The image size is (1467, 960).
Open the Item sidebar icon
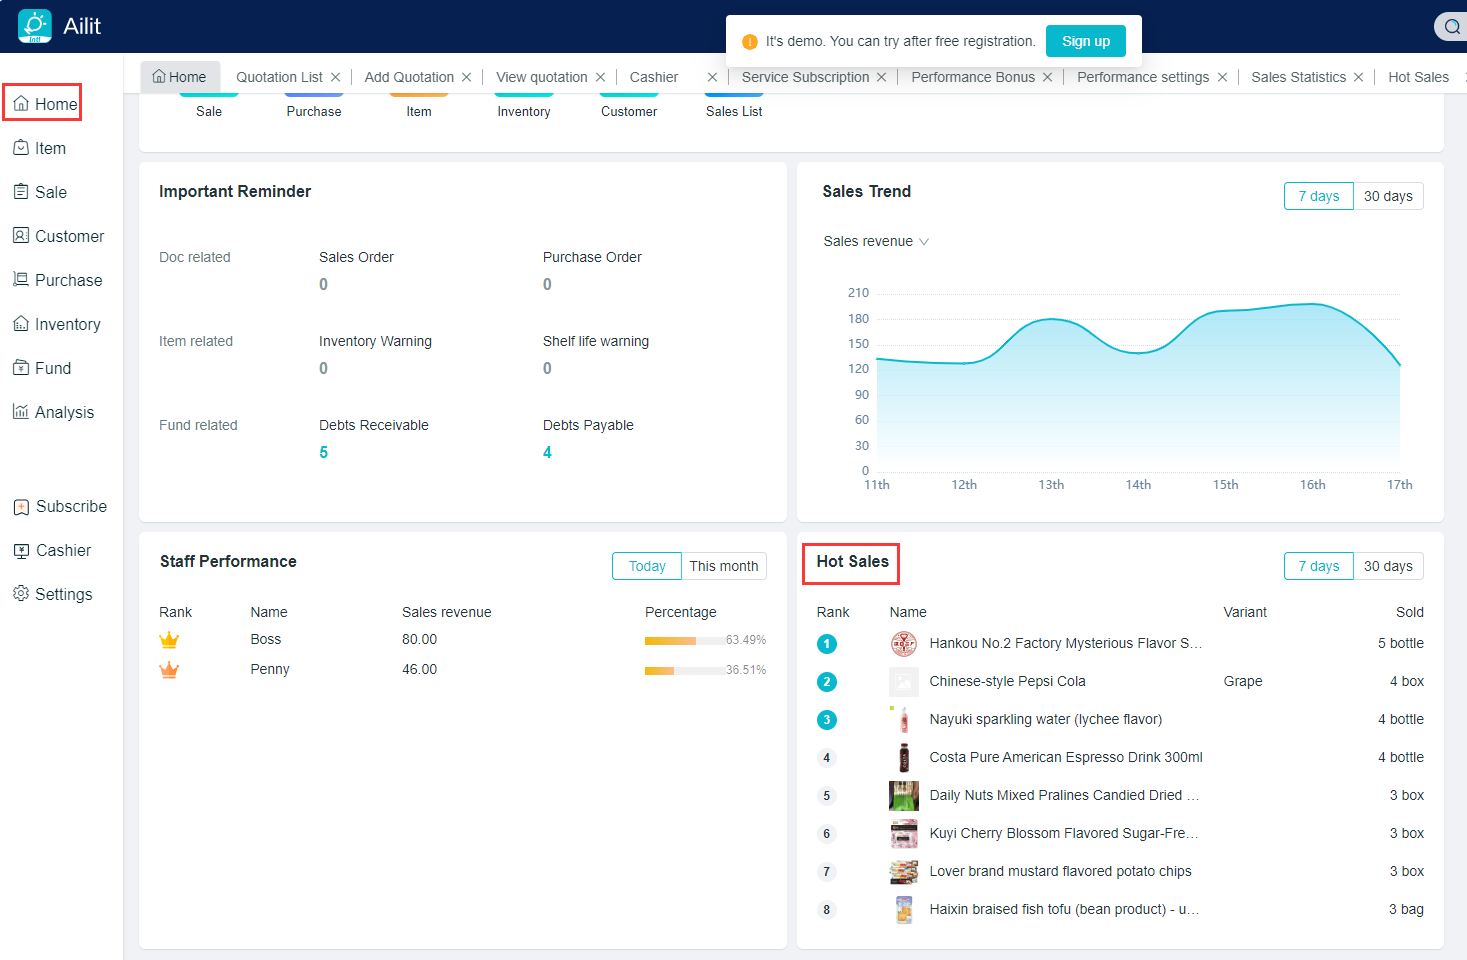pos(21,148)
